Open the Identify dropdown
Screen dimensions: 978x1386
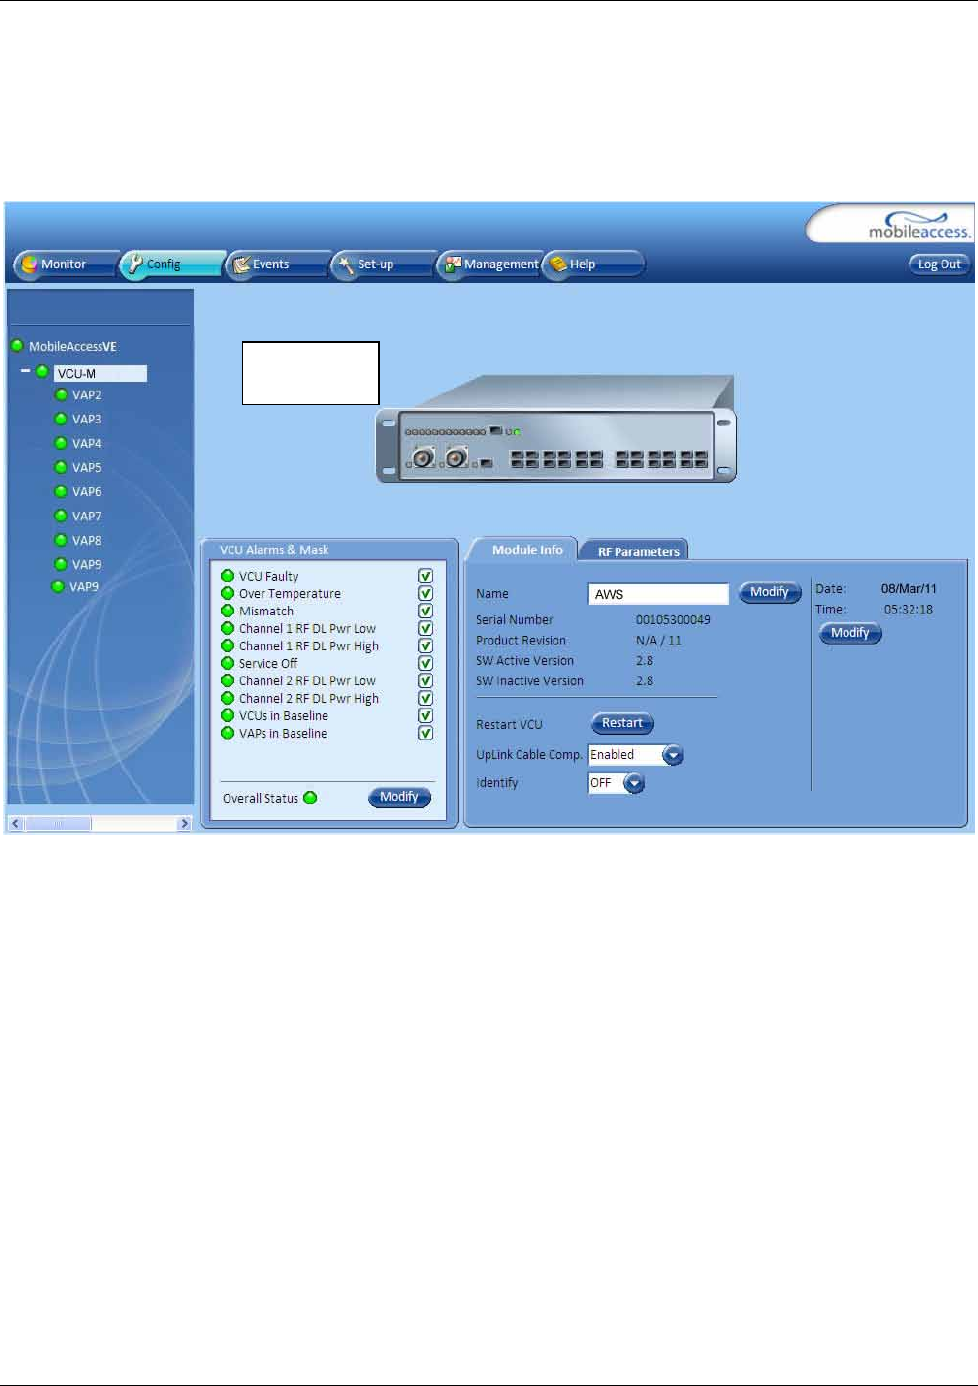[634, 783]
